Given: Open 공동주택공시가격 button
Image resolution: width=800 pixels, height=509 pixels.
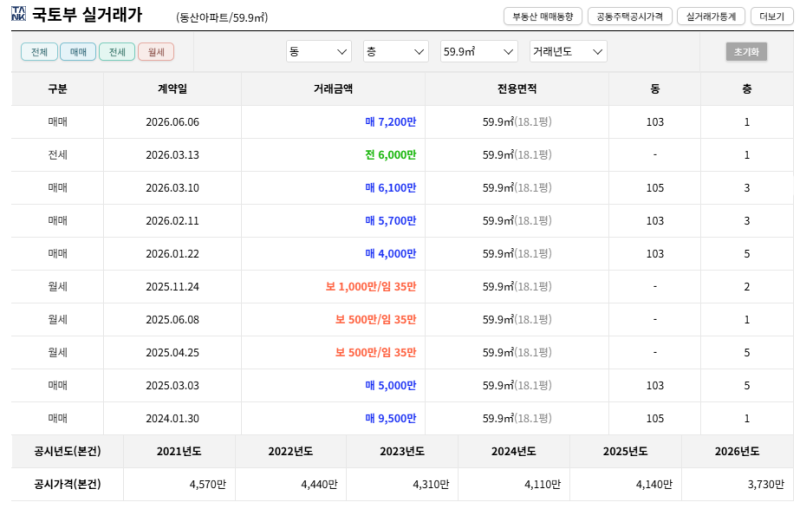Looking at the screenshot, I should pos(630,16).
